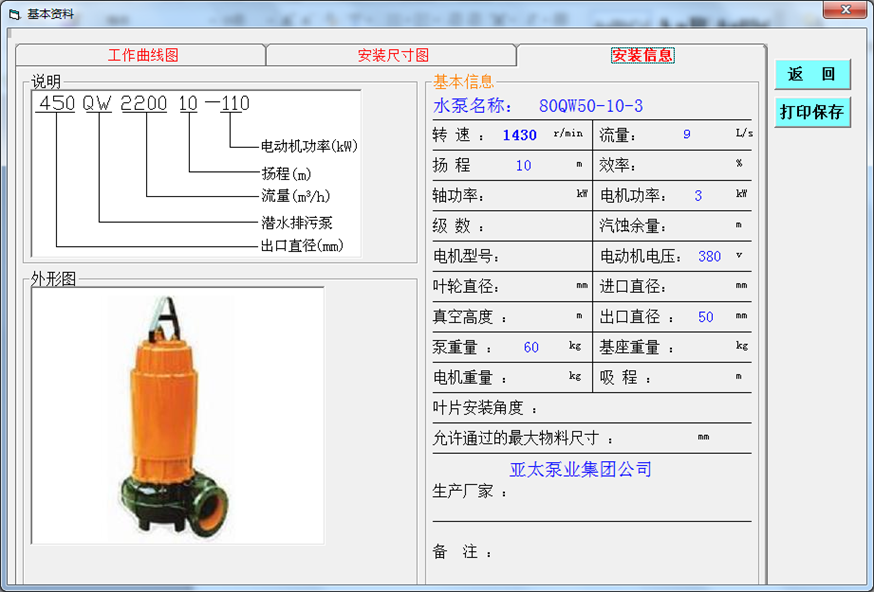The image size is (874, 592).
Task: Click the 电动机功率(kW) legend text
Action: pos(309,146)
